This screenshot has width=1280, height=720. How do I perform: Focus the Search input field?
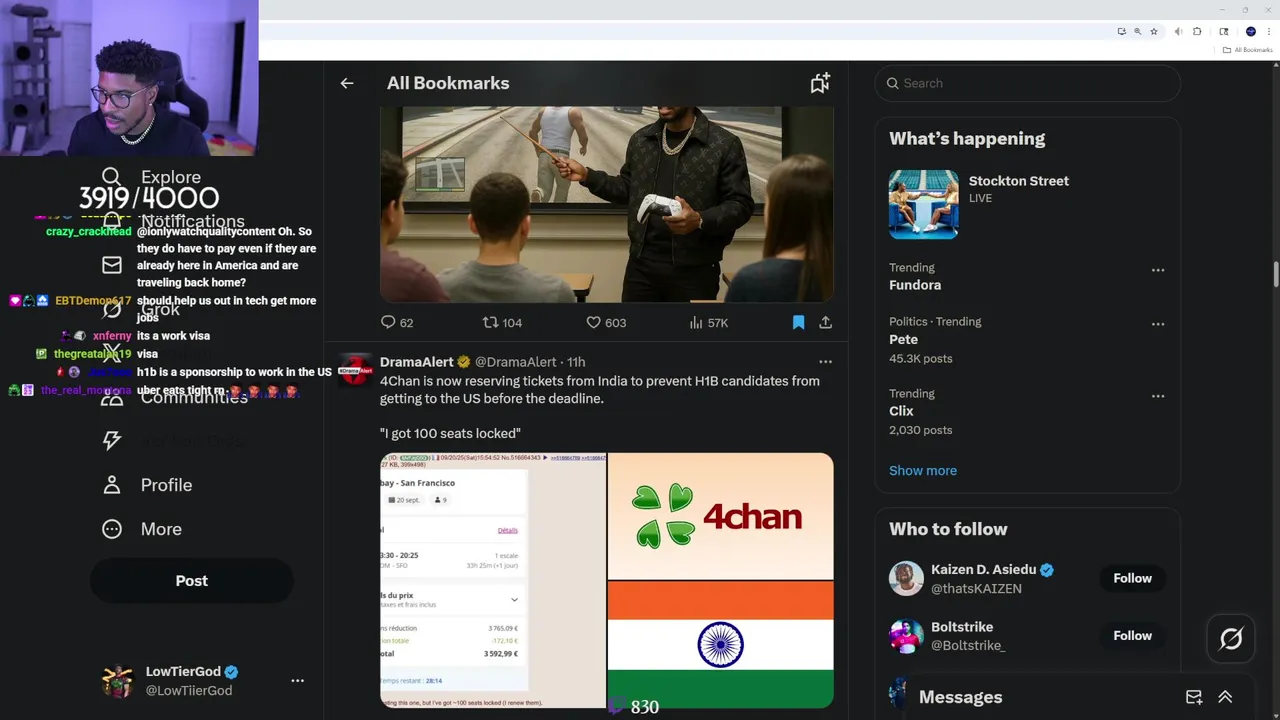click(1028, 83)
